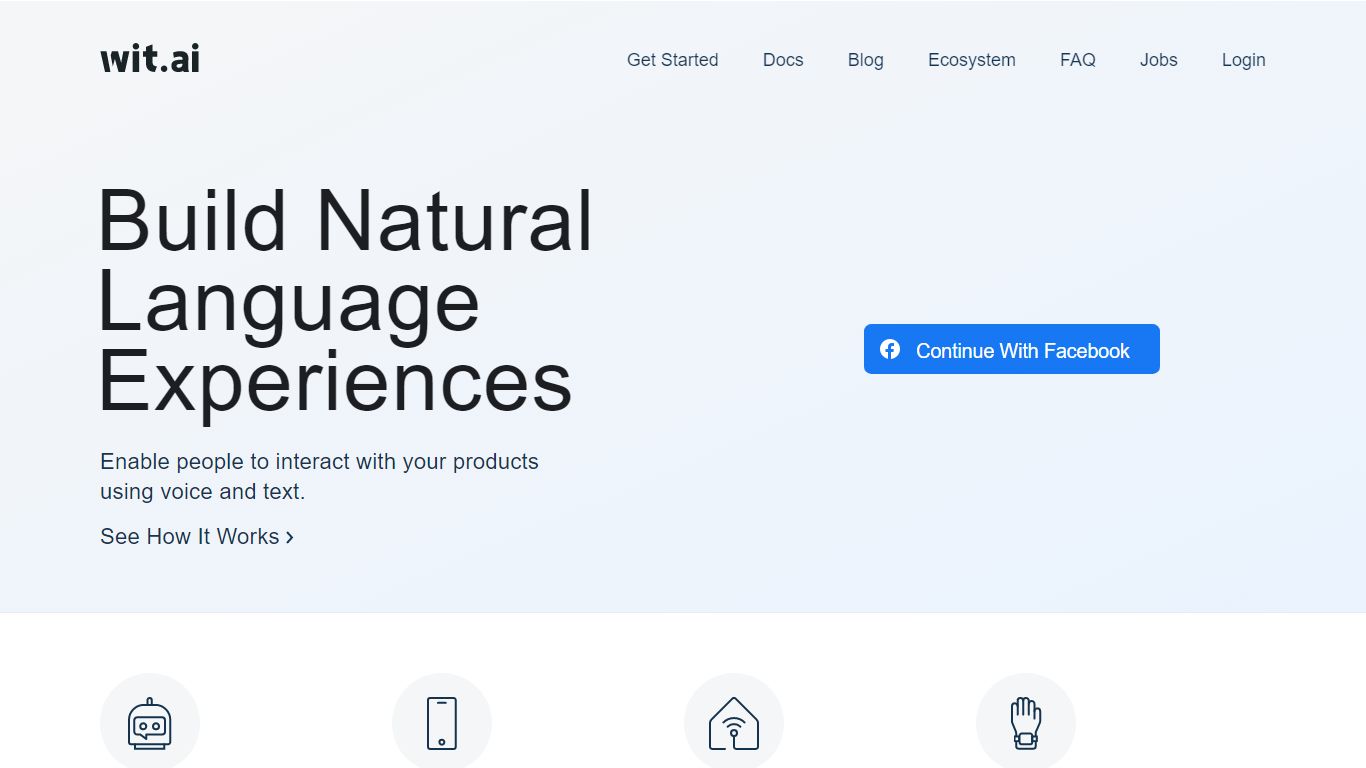Visit the Ecosystem page
Image resolution: width=1366 pixels, height=768 pixels.
pos(971,60)
